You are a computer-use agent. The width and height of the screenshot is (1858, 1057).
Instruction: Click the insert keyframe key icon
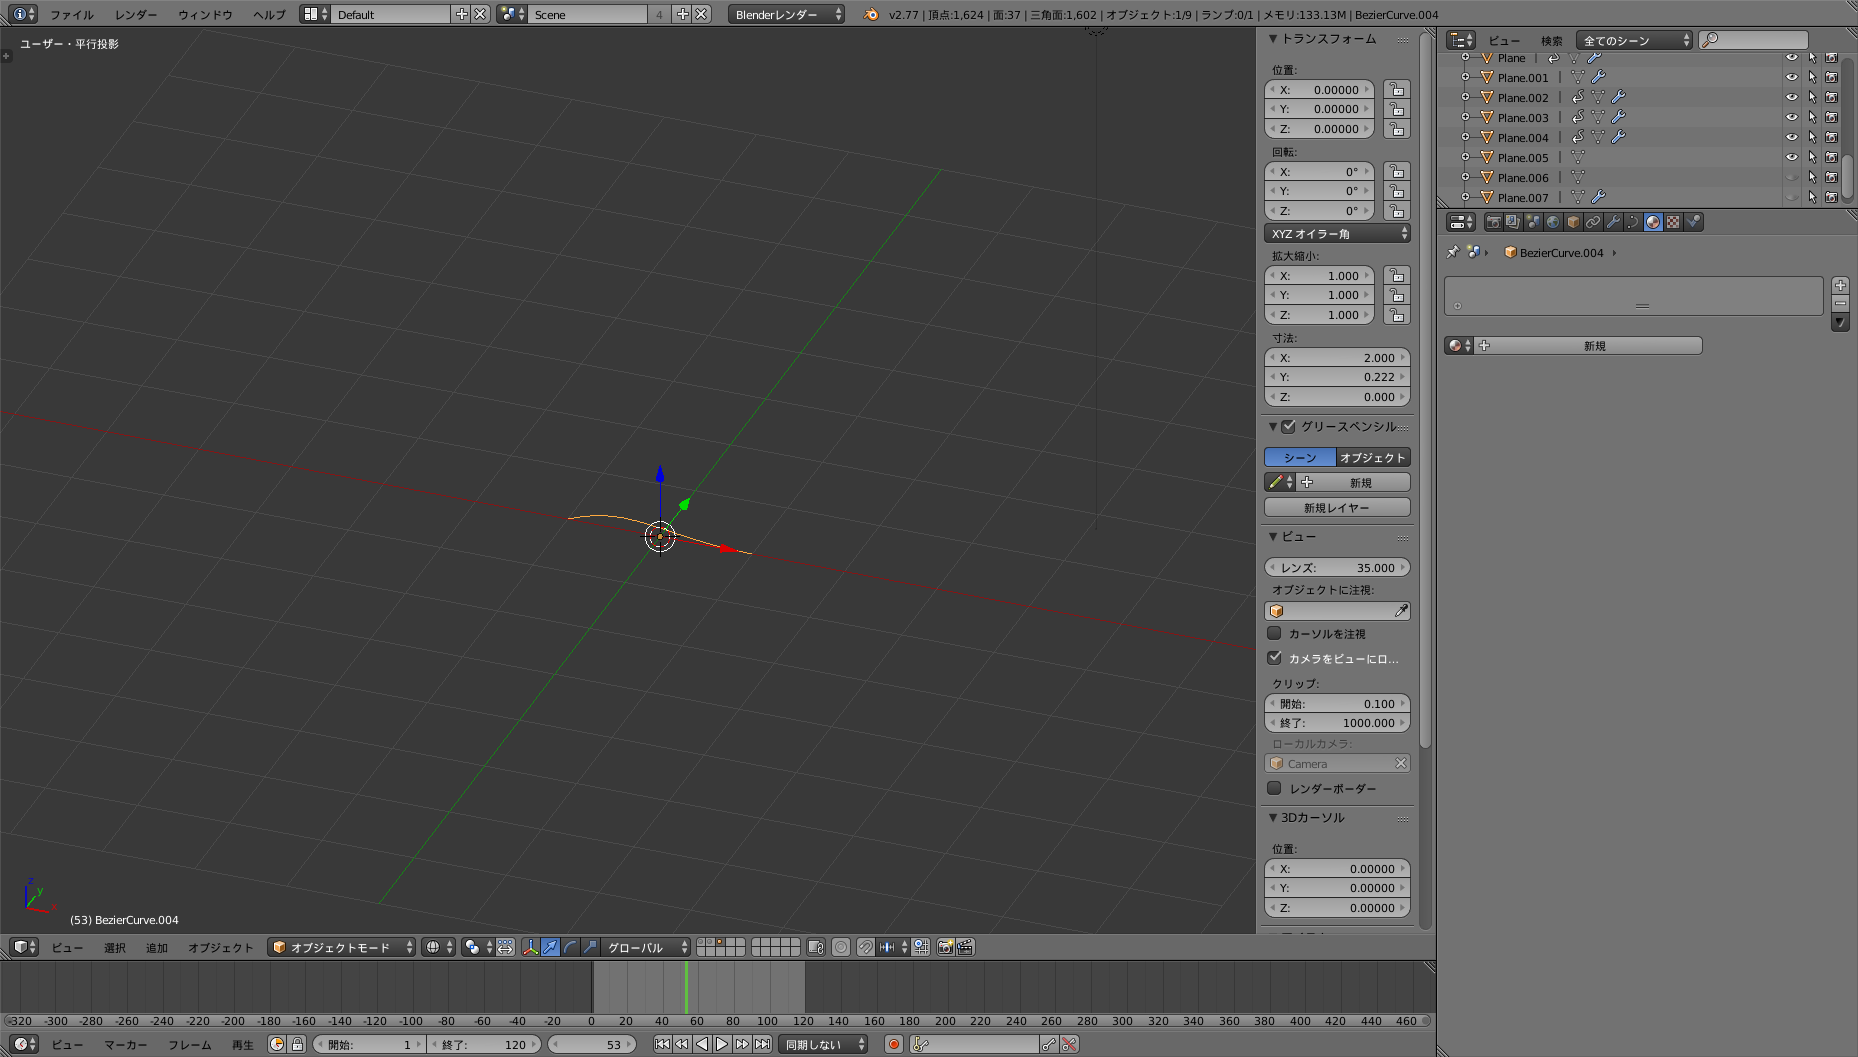point(1048,1044)
